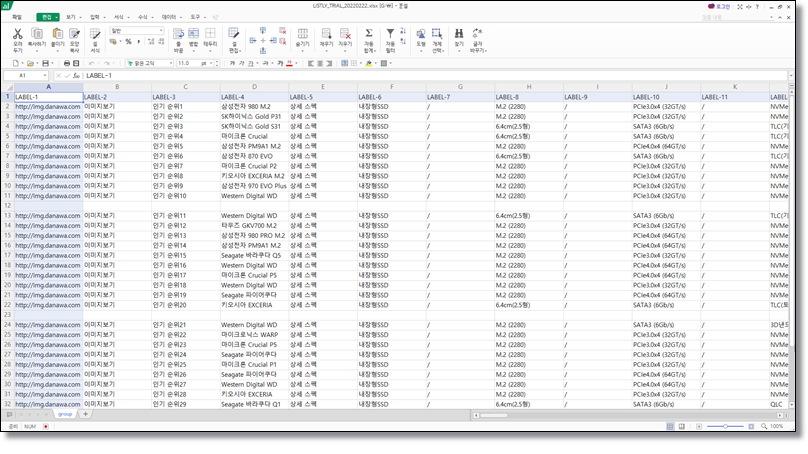Open the 입력 (Insert) menu
Screen dimensions: 808x454
95,18
